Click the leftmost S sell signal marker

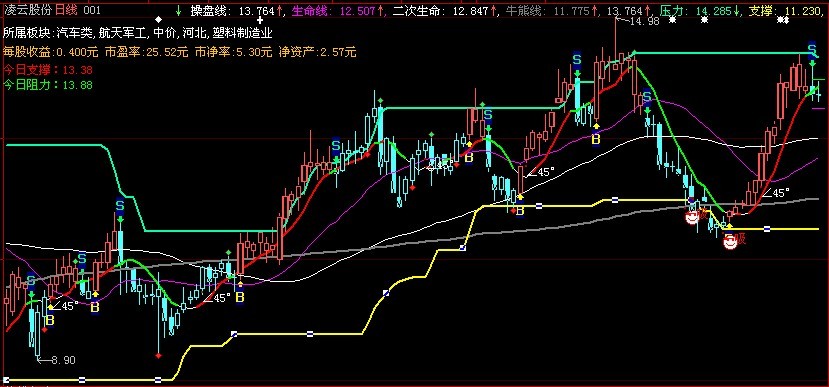(31, 280)
